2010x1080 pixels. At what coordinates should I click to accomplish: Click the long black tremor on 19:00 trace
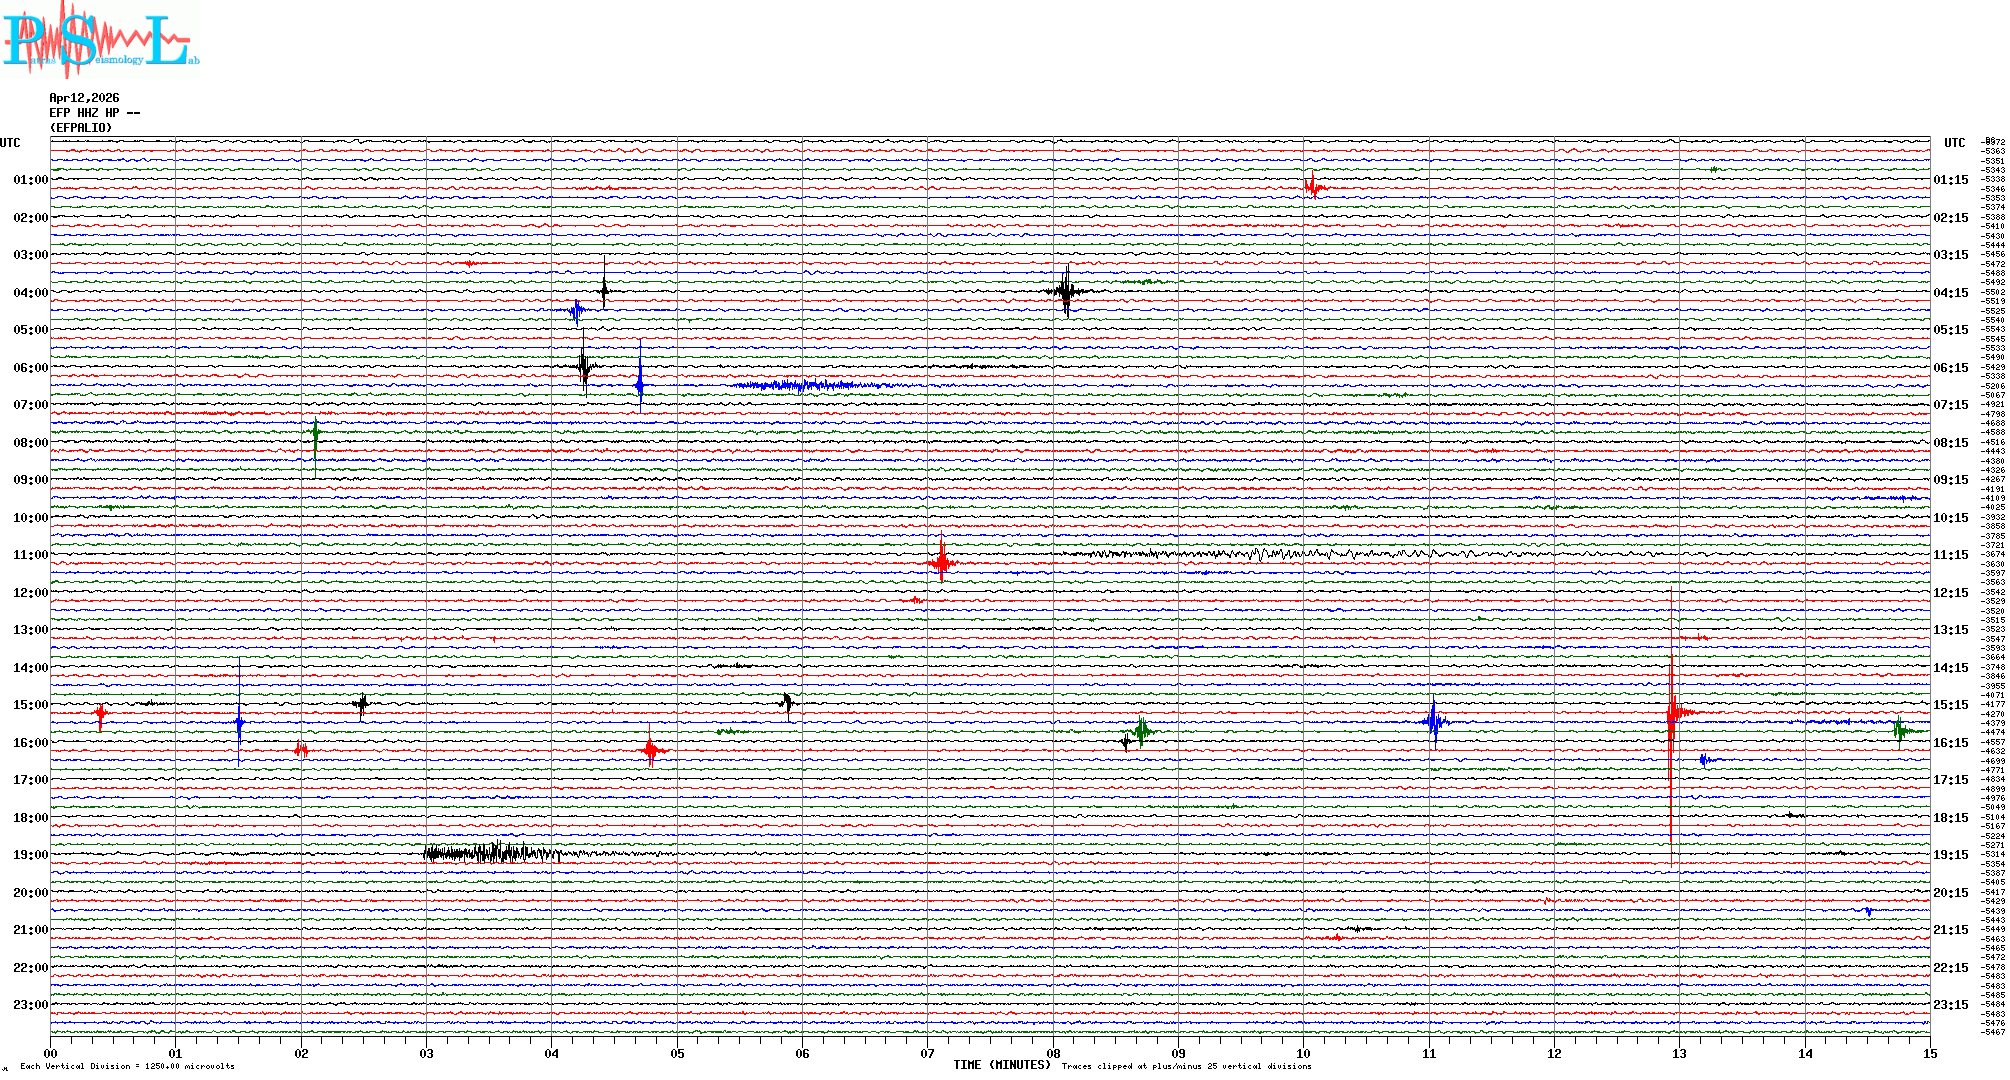(x=492, y=853)
